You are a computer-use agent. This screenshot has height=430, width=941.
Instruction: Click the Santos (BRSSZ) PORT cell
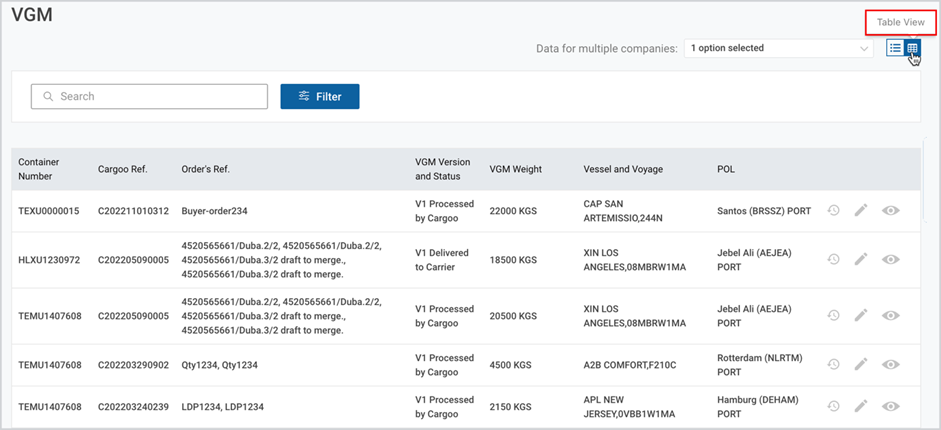pos(764,211)
